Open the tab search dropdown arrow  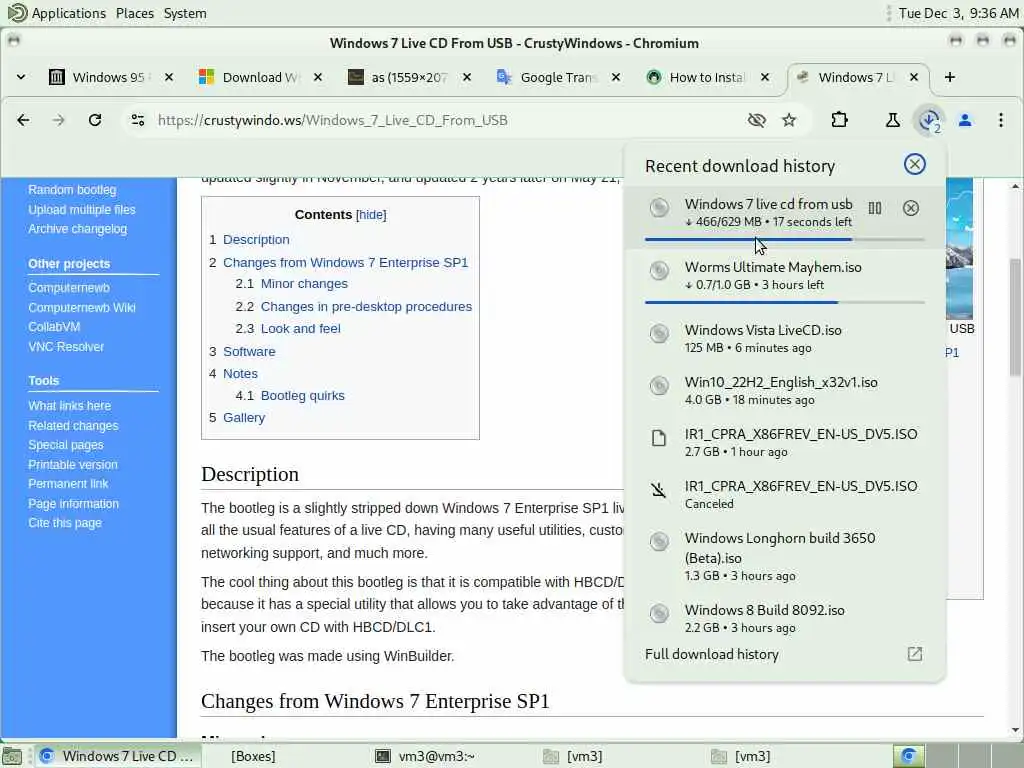[21, 77]
